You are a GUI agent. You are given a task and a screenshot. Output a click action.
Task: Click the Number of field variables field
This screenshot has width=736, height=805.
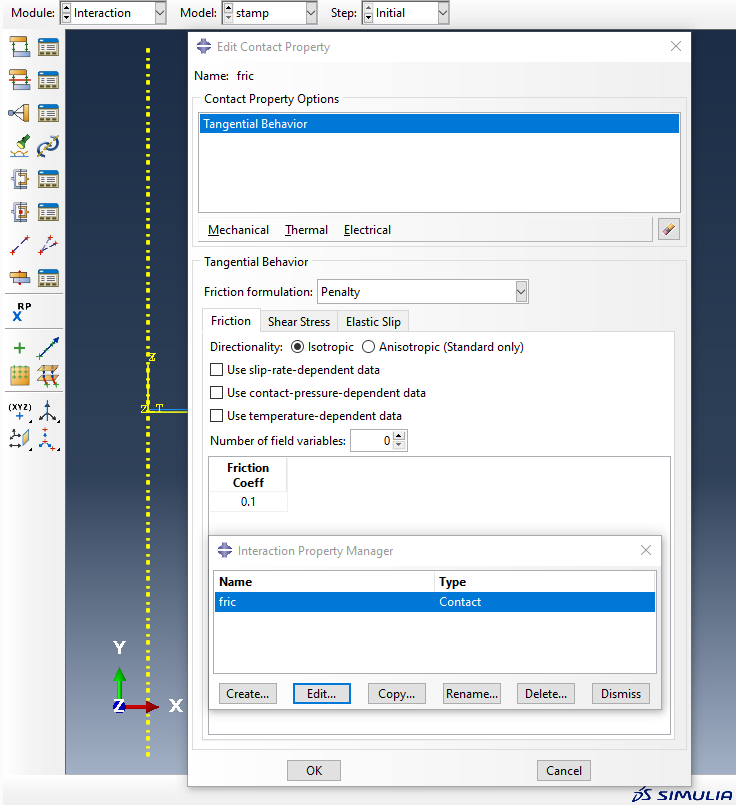click(372, 440)
